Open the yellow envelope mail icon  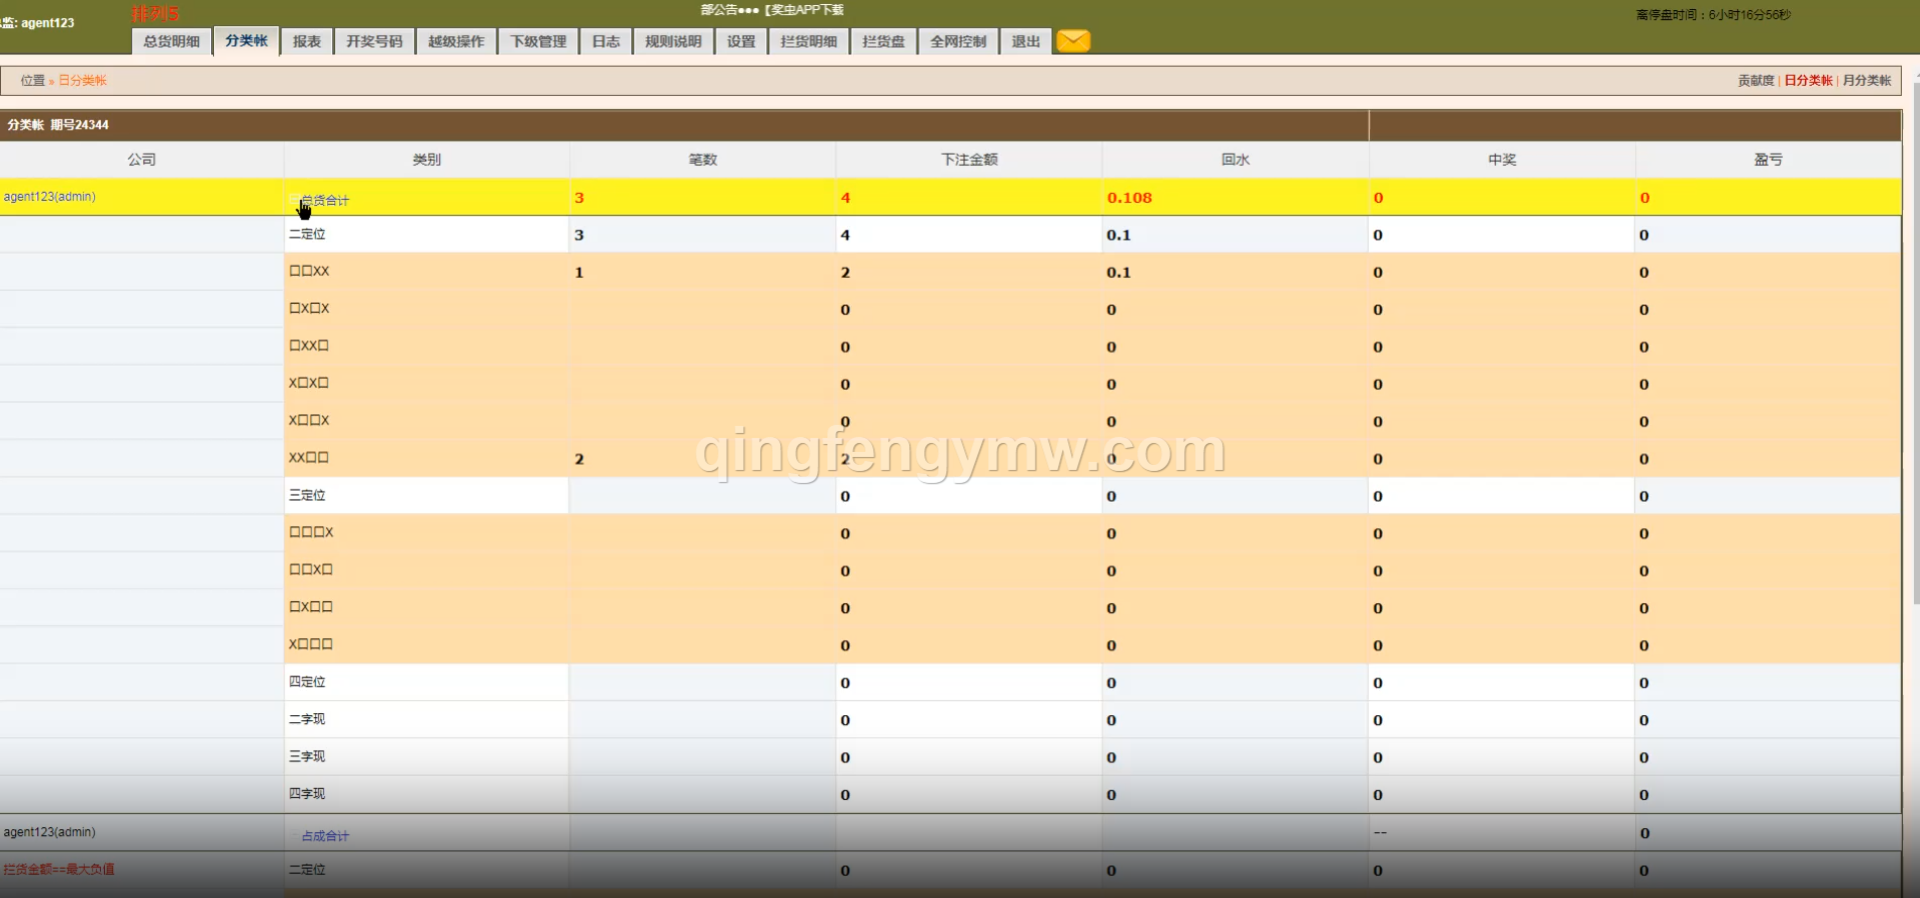[x=1073, y=41]
